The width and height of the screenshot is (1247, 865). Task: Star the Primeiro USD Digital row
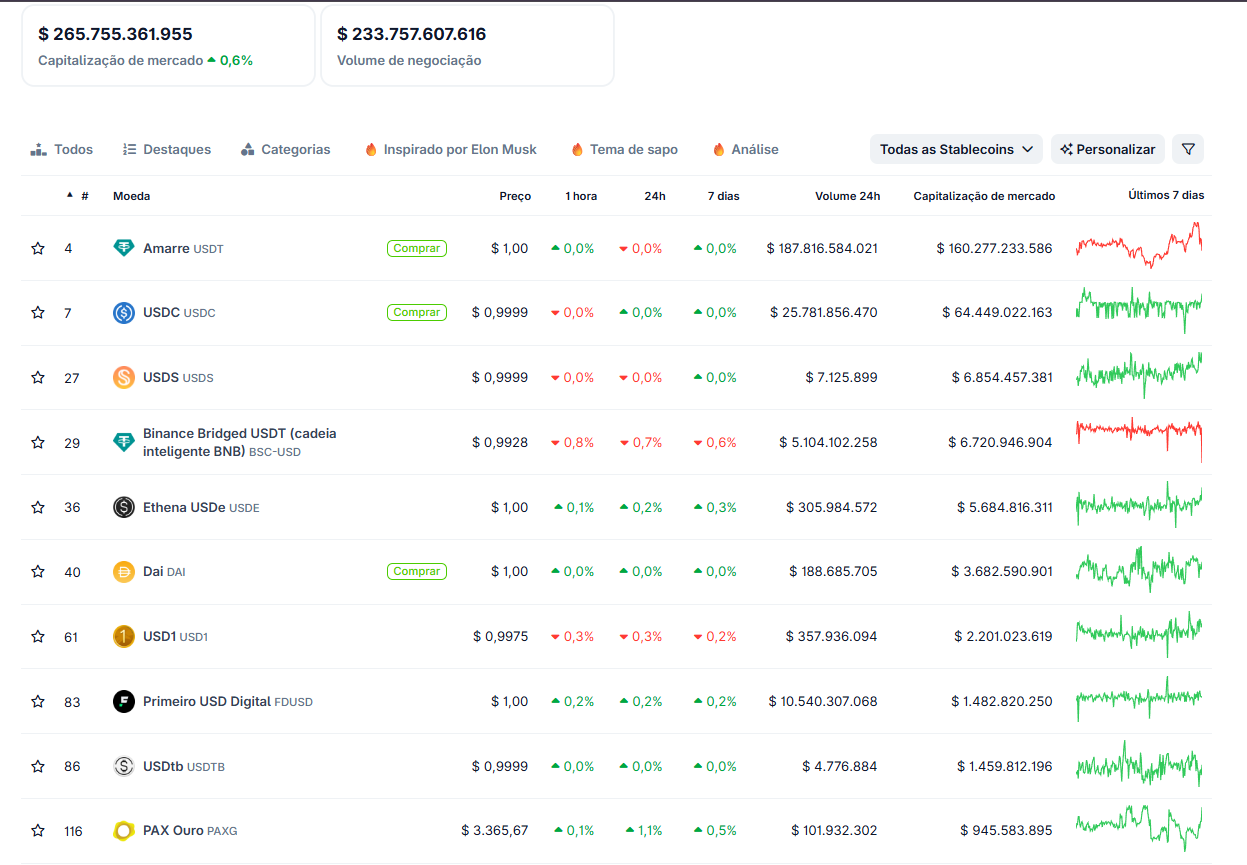(38, 701)
